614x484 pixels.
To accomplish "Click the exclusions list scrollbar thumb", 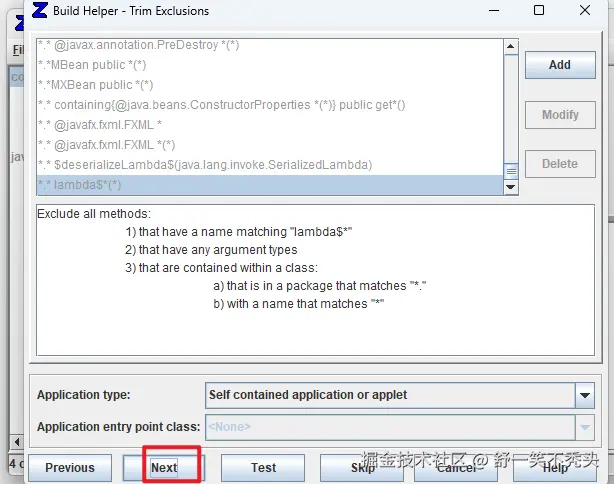I will [511, 171].
